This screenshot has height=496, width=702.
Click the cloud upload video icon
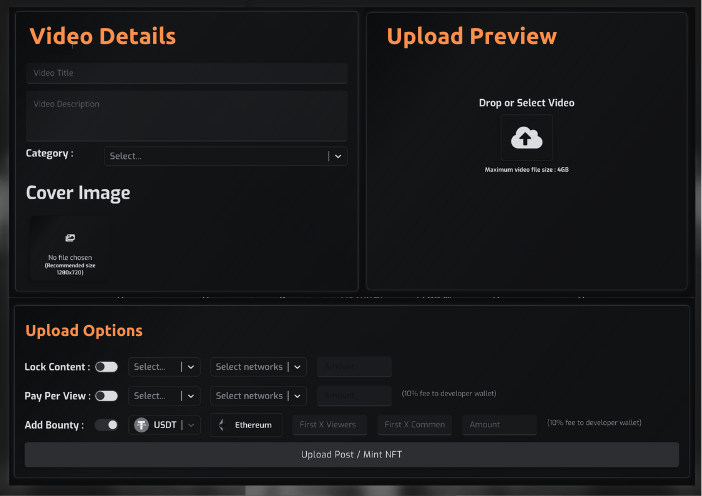(526, 139)
